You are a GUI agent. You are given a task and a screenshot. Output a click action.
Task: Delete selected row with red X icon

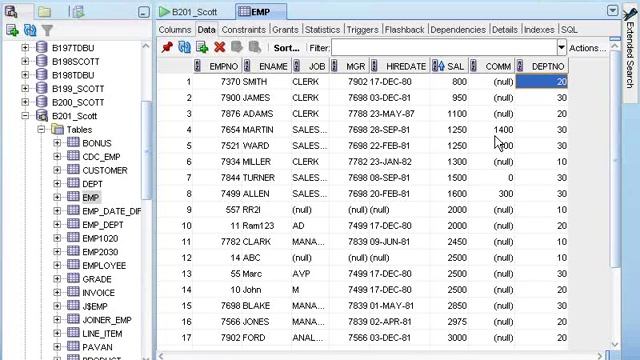coord(220,47)
